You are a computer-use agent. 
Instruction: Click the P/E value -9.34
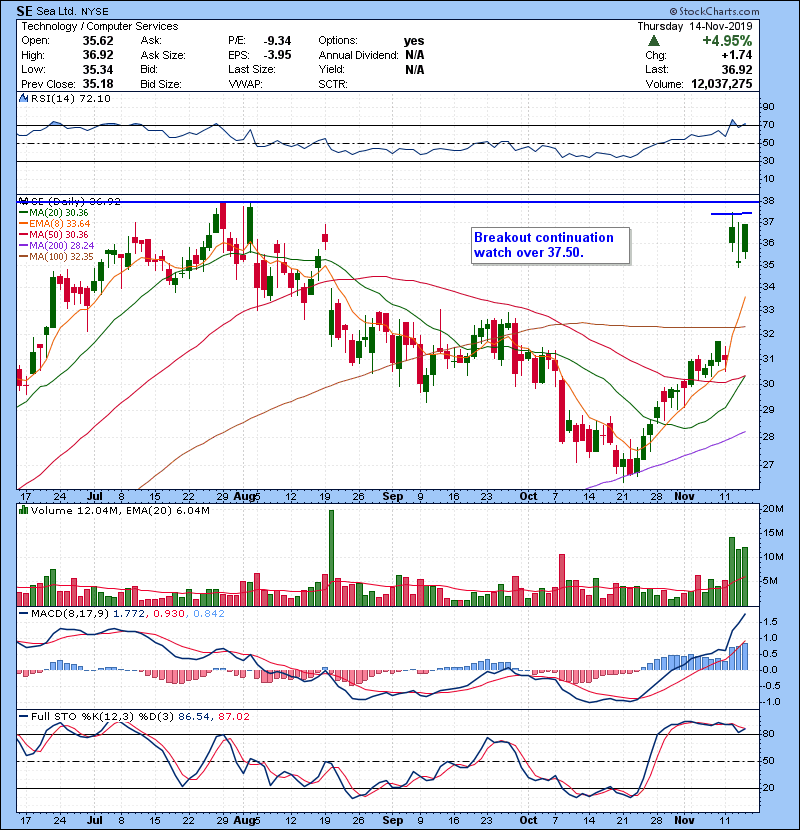tap(277, 41)
